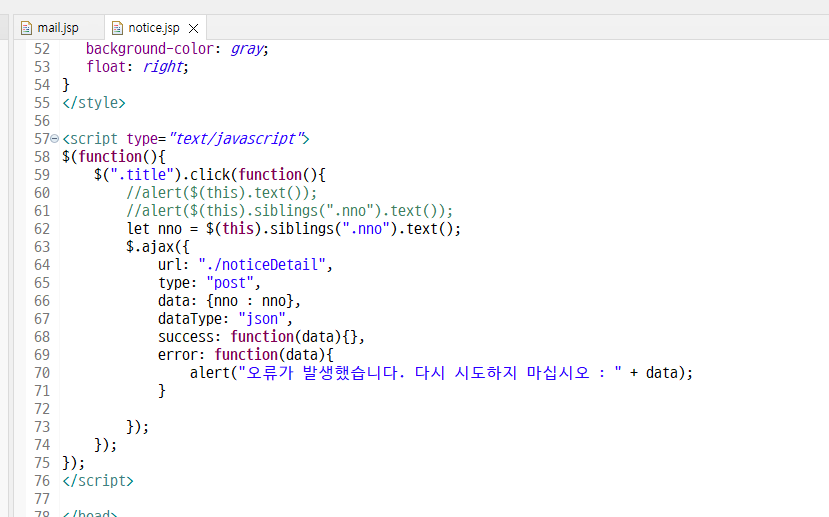Click the "right" value
Image resolution: width=829 pixels, height=517 pixels.
click(x=163, y=67)
